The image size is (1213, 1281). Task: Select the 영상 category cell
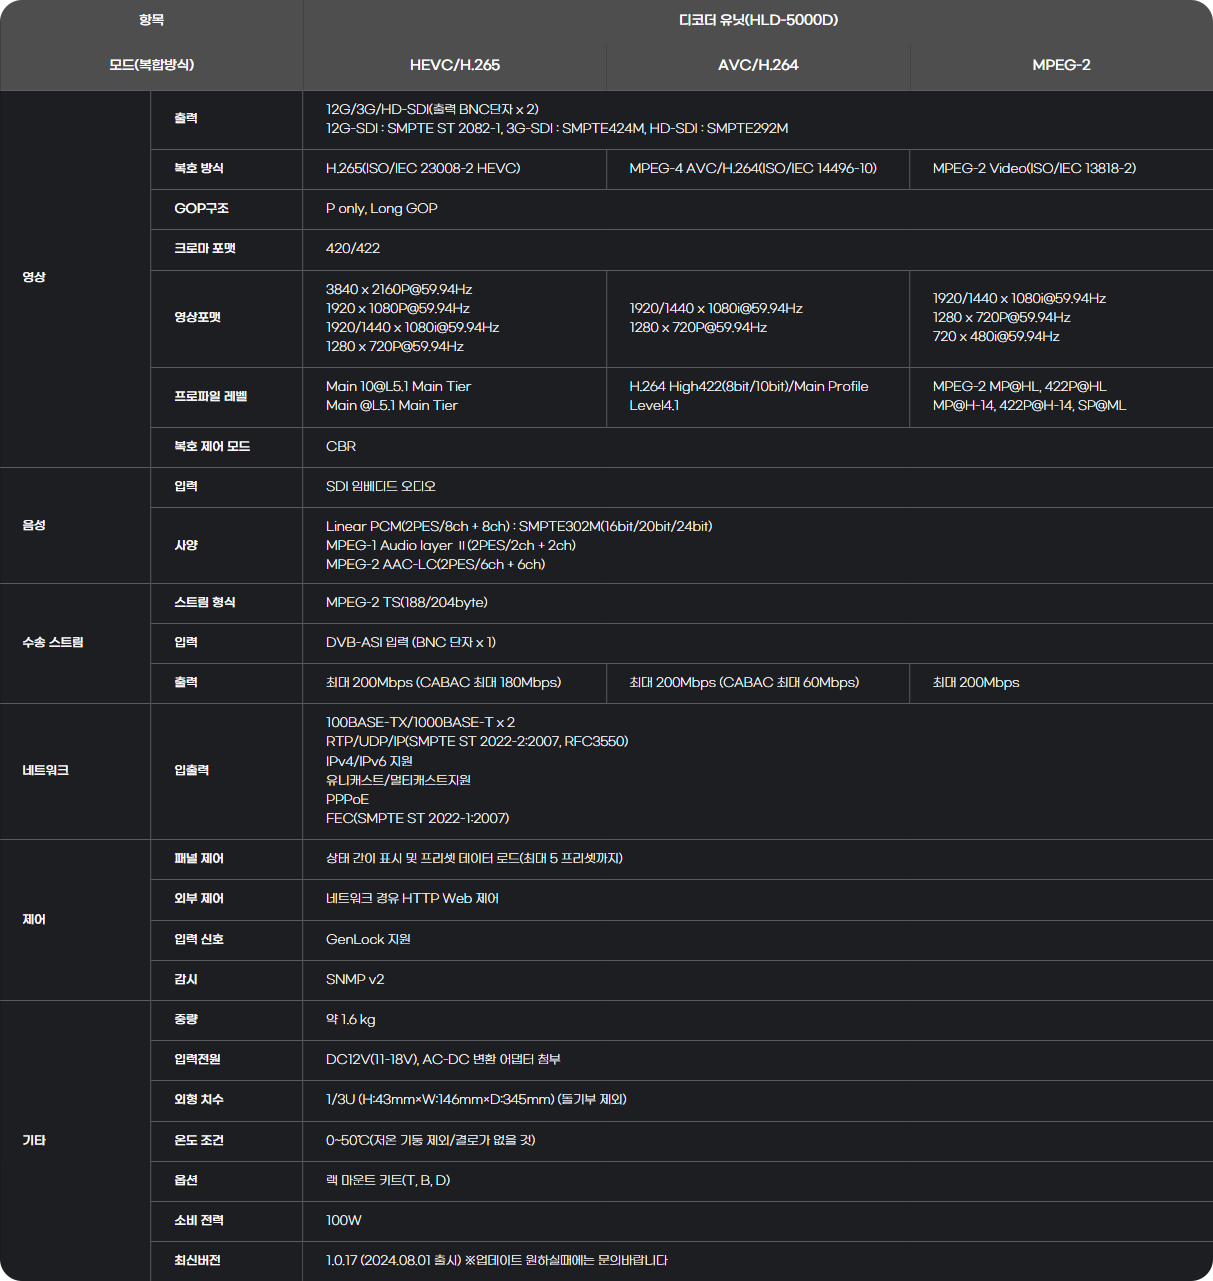point(34,277)
